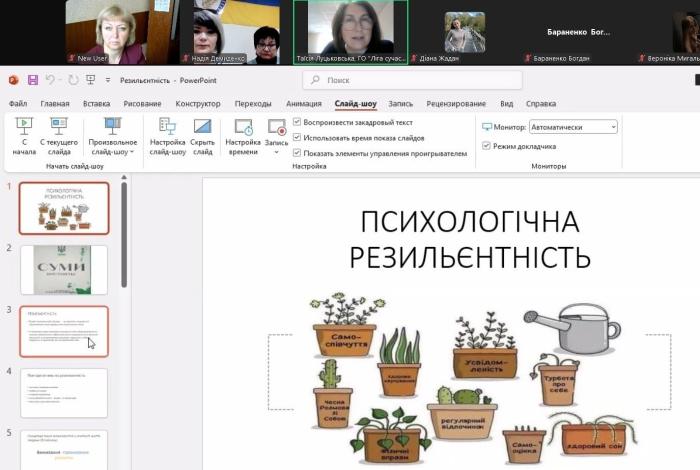The width and height of the screenshot is (700, 470).
Task: Toggle Воспроизвести закадровый текст checkbox
Action: point(297,123)
